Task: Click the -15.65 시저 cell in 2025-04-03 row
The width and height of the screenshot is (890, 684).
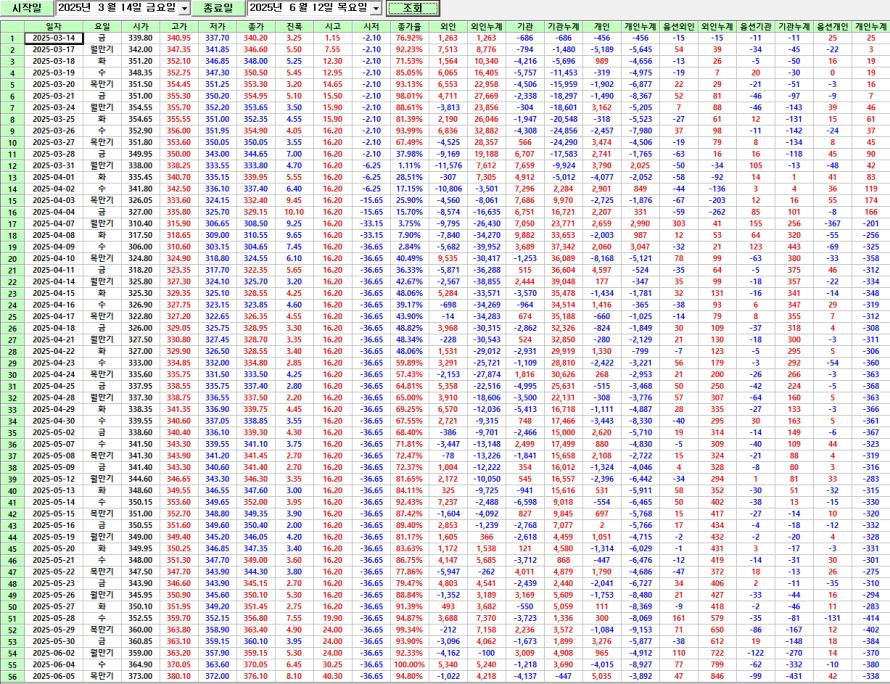Action: coord(371,200)
